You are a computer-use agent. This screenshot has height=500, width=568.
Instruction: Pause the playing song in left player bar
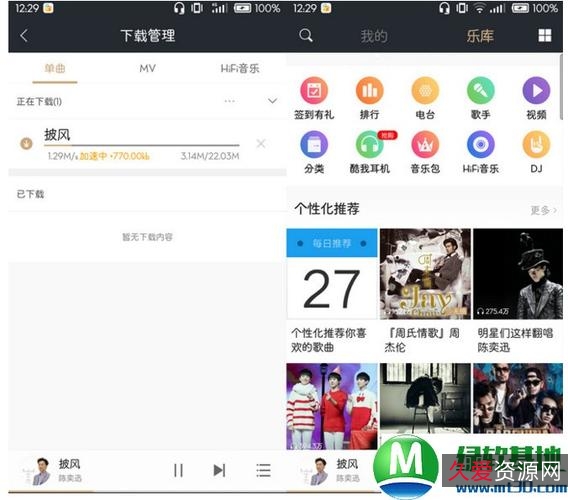(x=178, y=470)
